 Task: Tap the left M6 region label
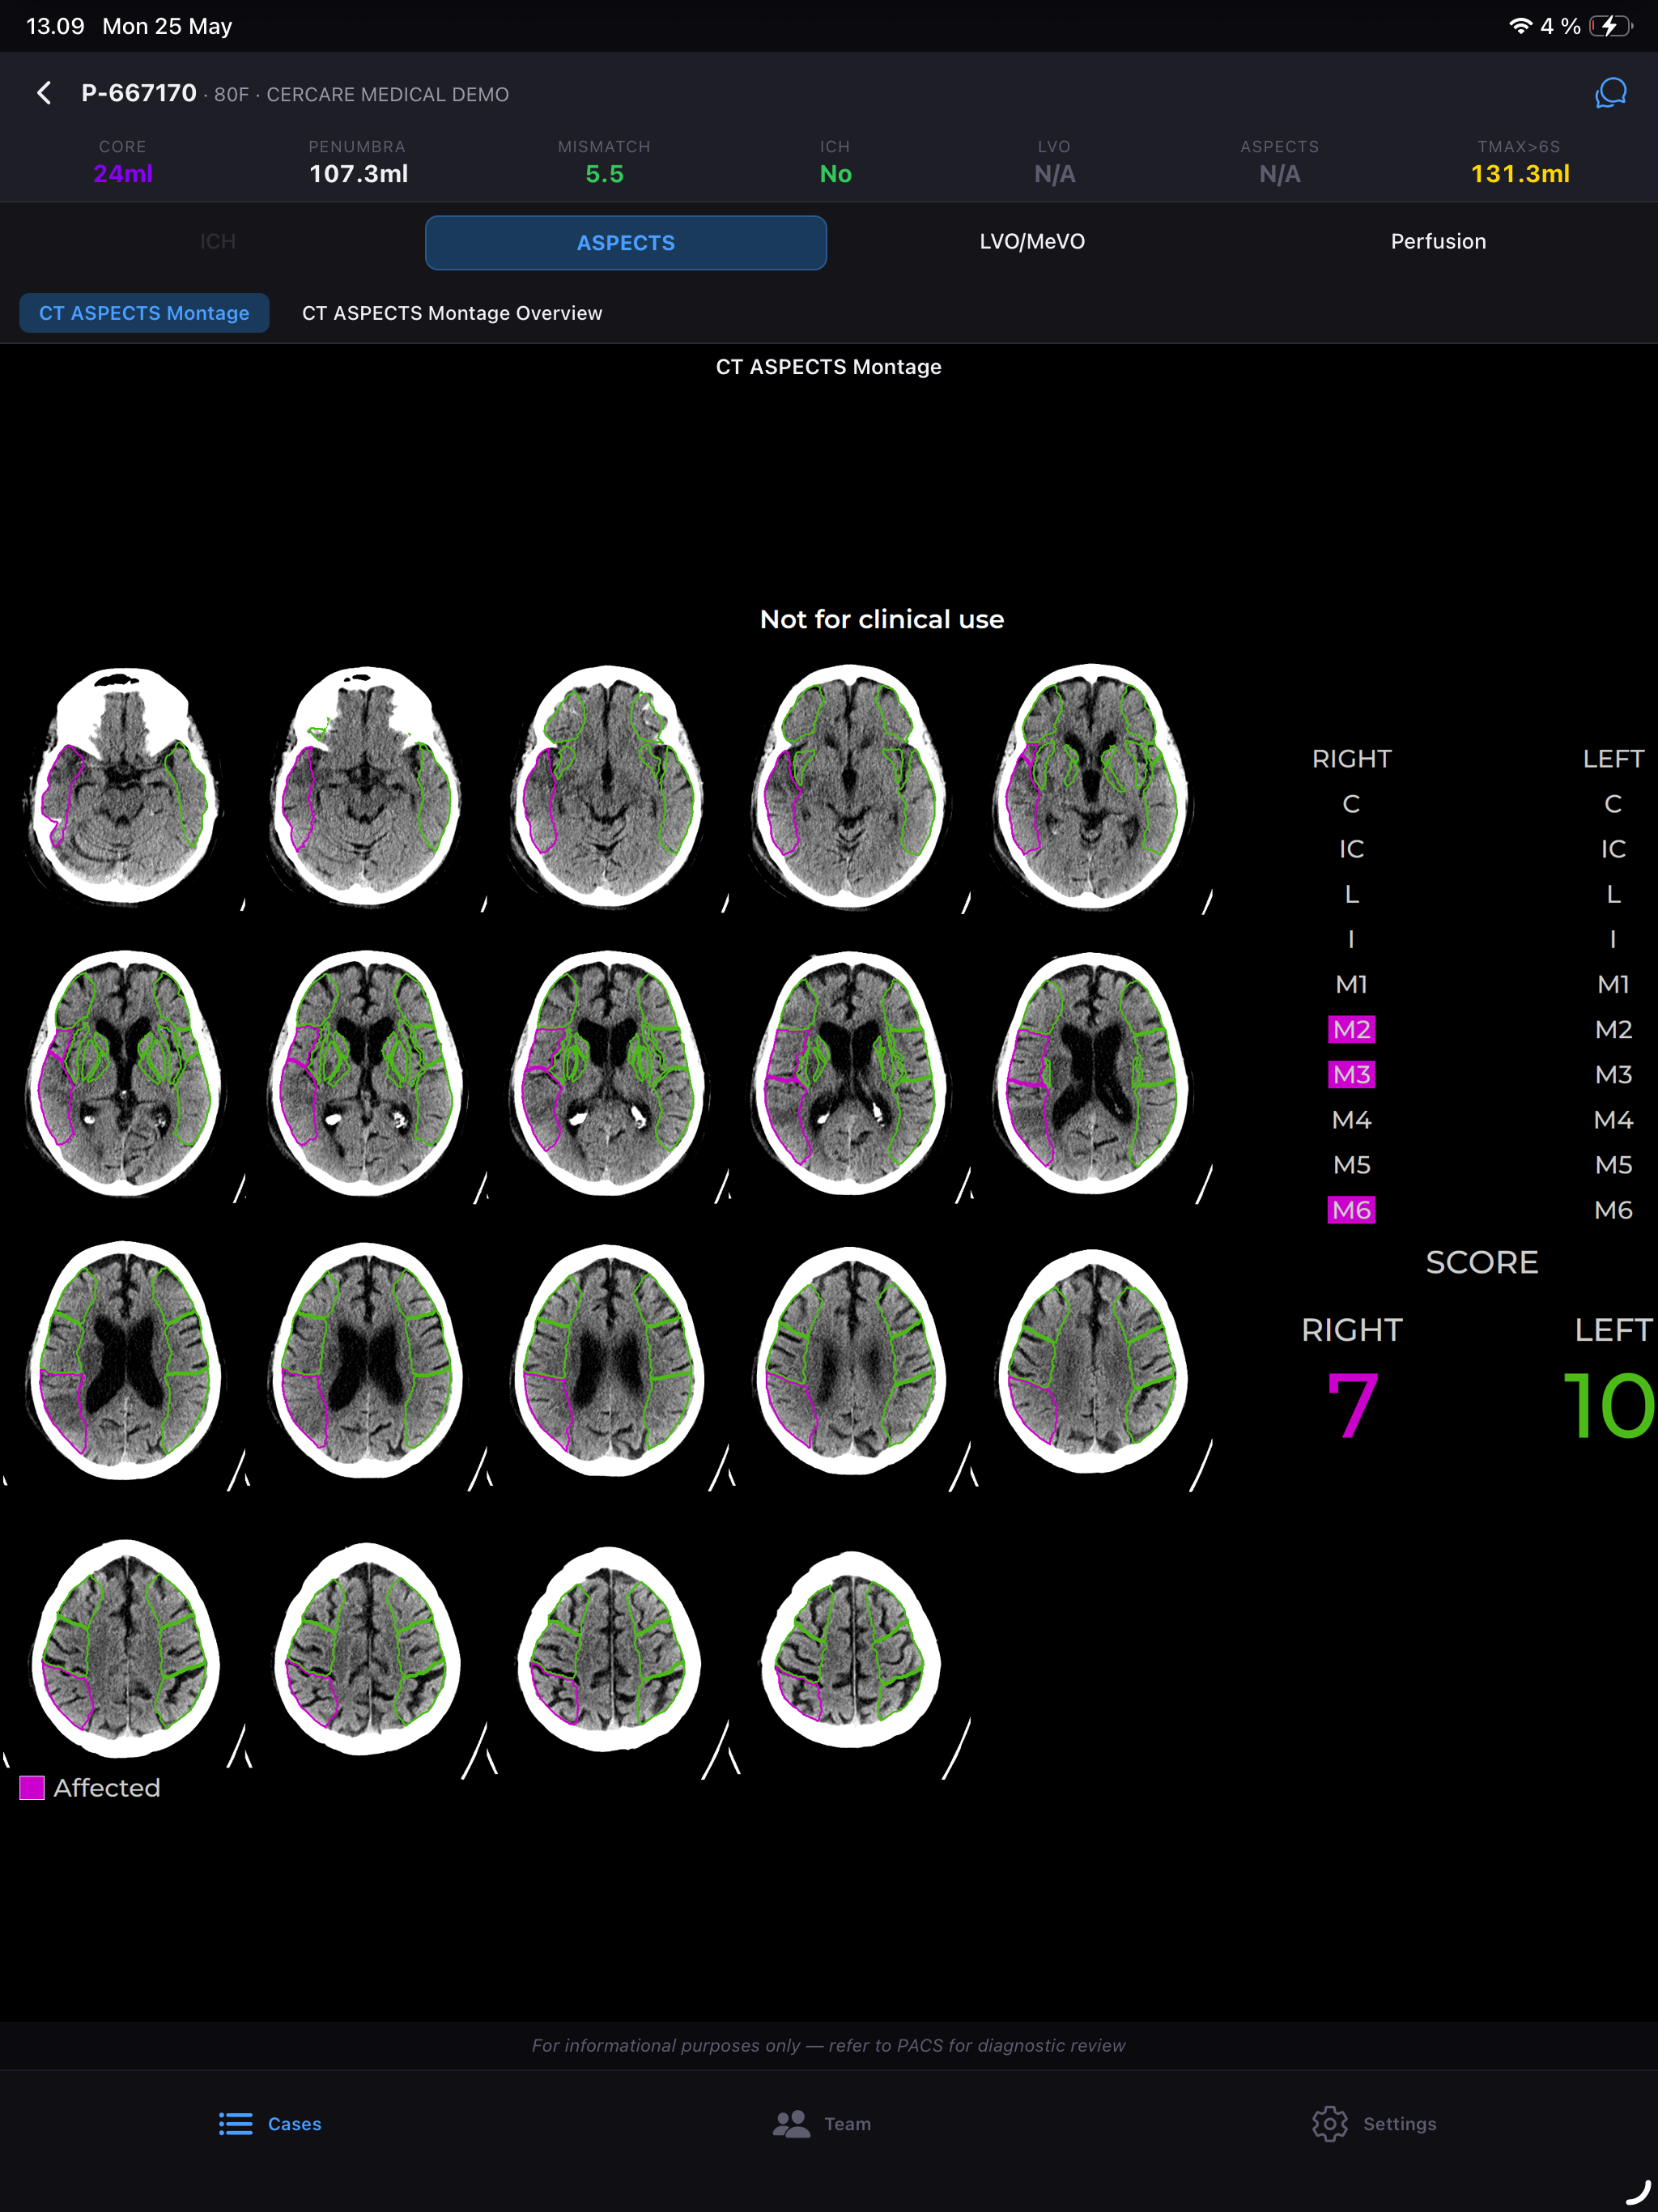[1613, 1210]
